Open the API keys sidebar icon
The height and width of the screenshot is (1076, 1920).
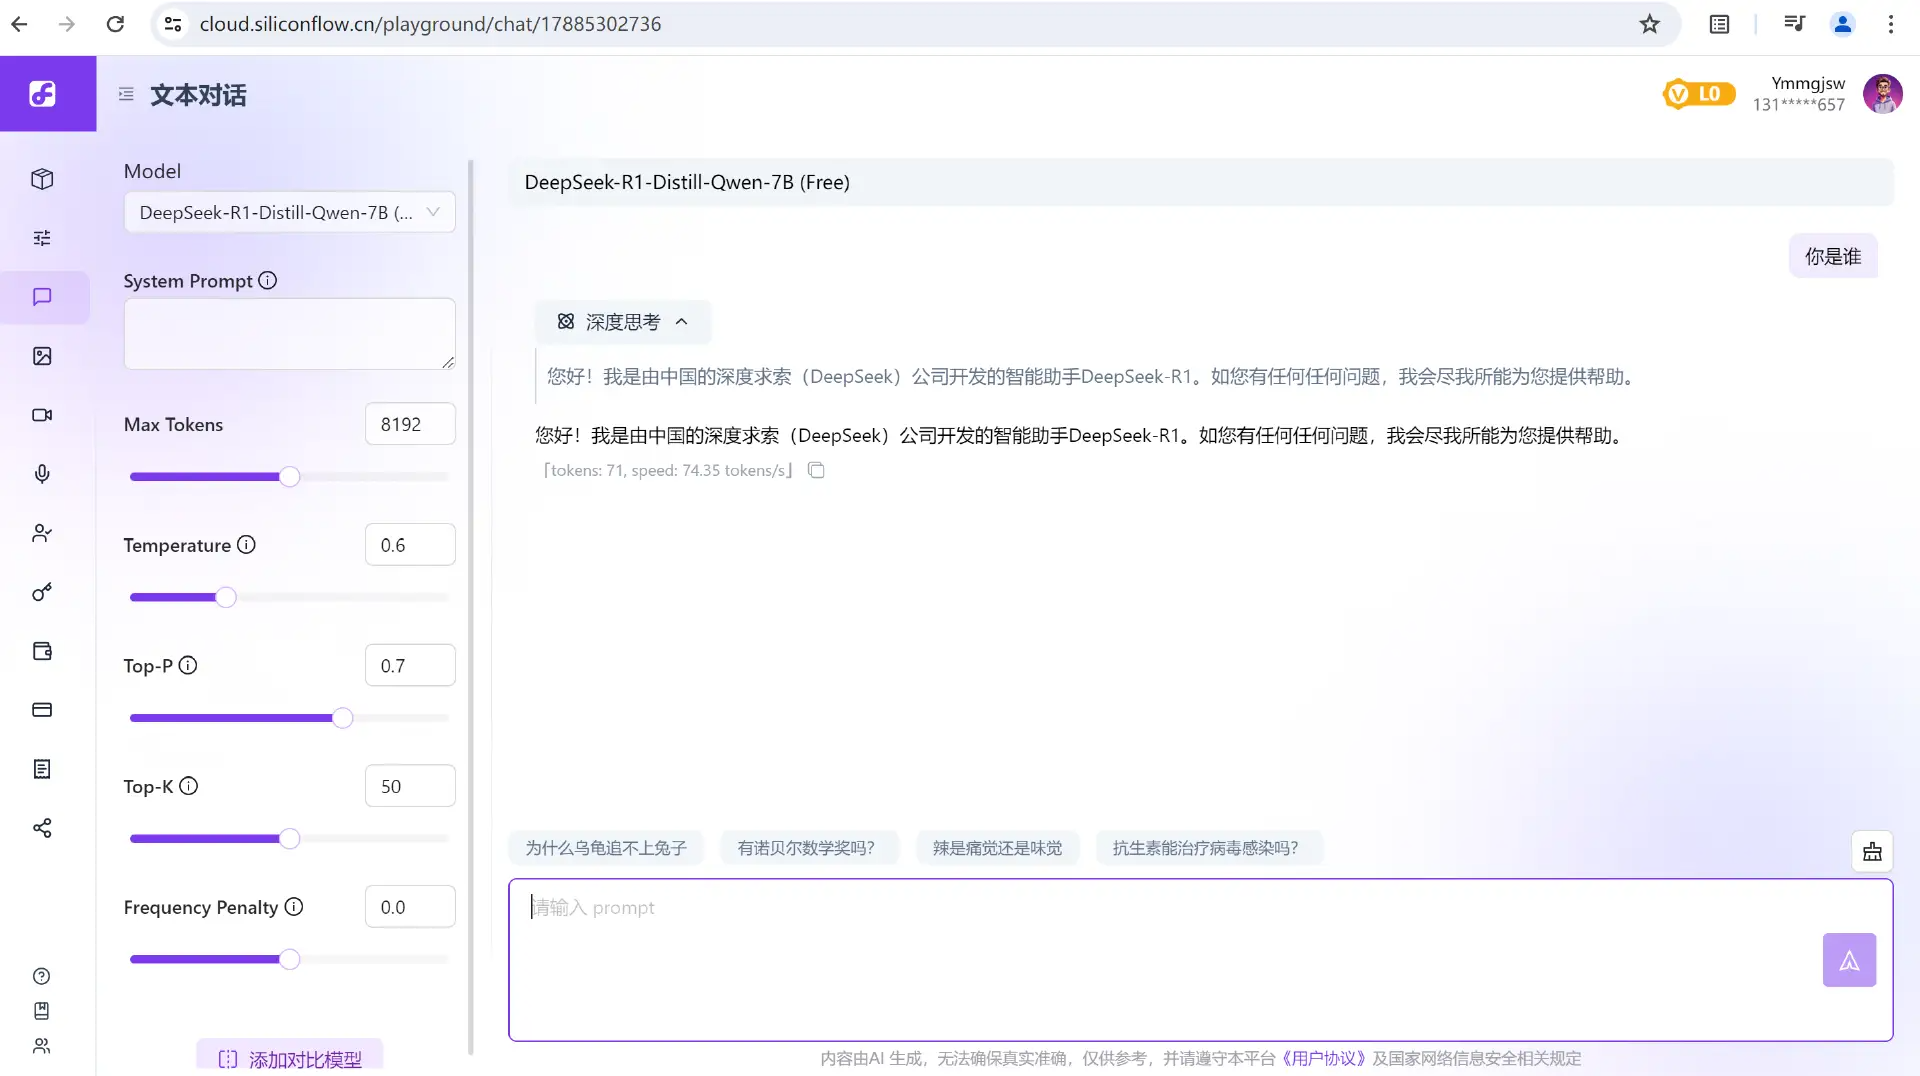pos(42,592)
